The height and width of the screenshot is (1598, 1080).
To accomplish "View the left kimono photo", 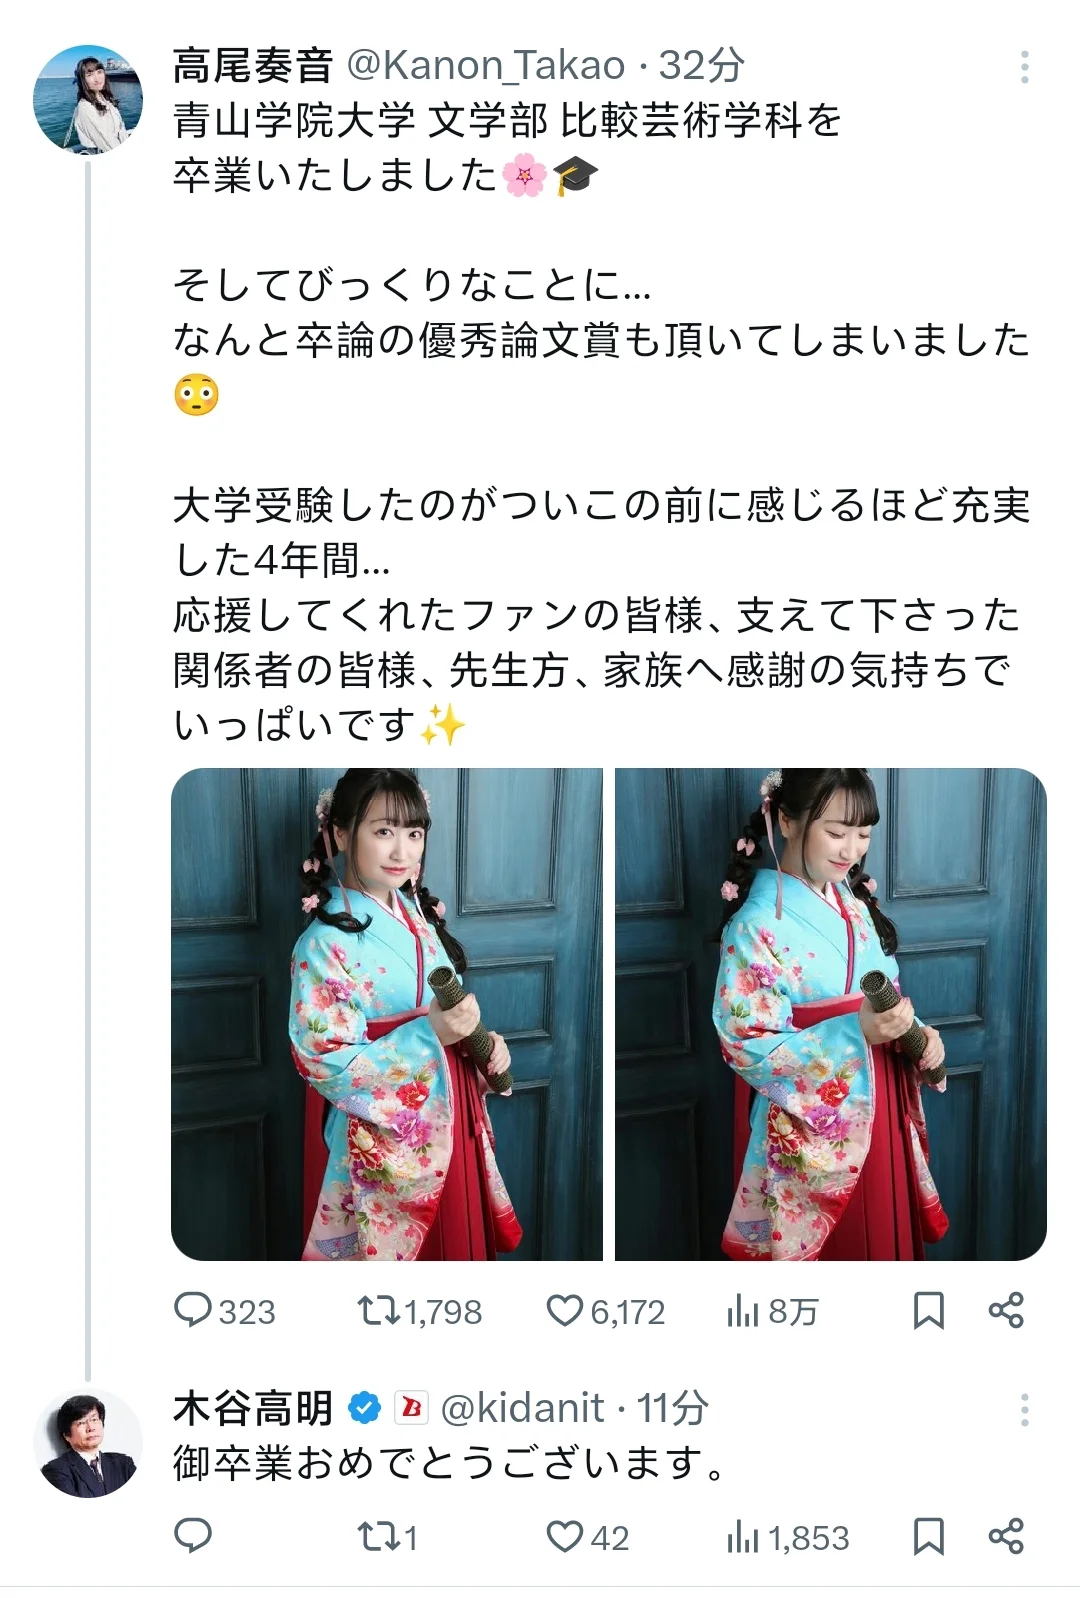I will coord(387,1014).
